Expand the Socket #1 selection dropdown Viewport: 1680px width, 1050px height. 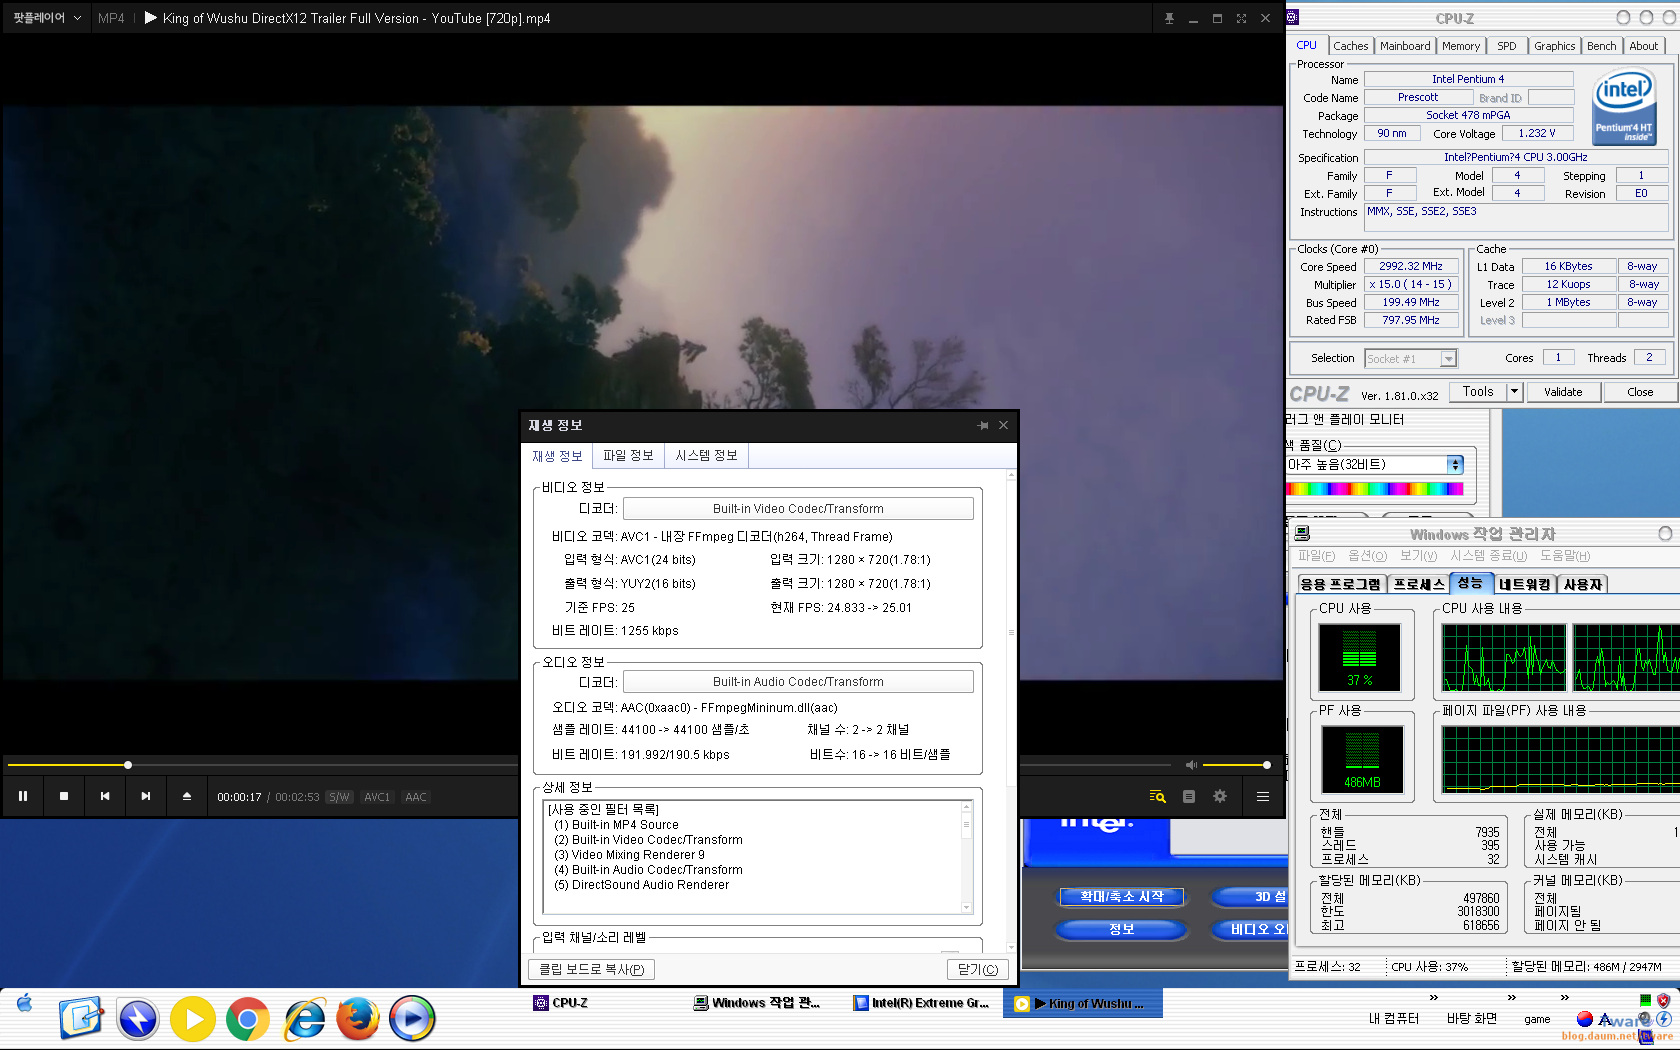tap(1448, 359)
